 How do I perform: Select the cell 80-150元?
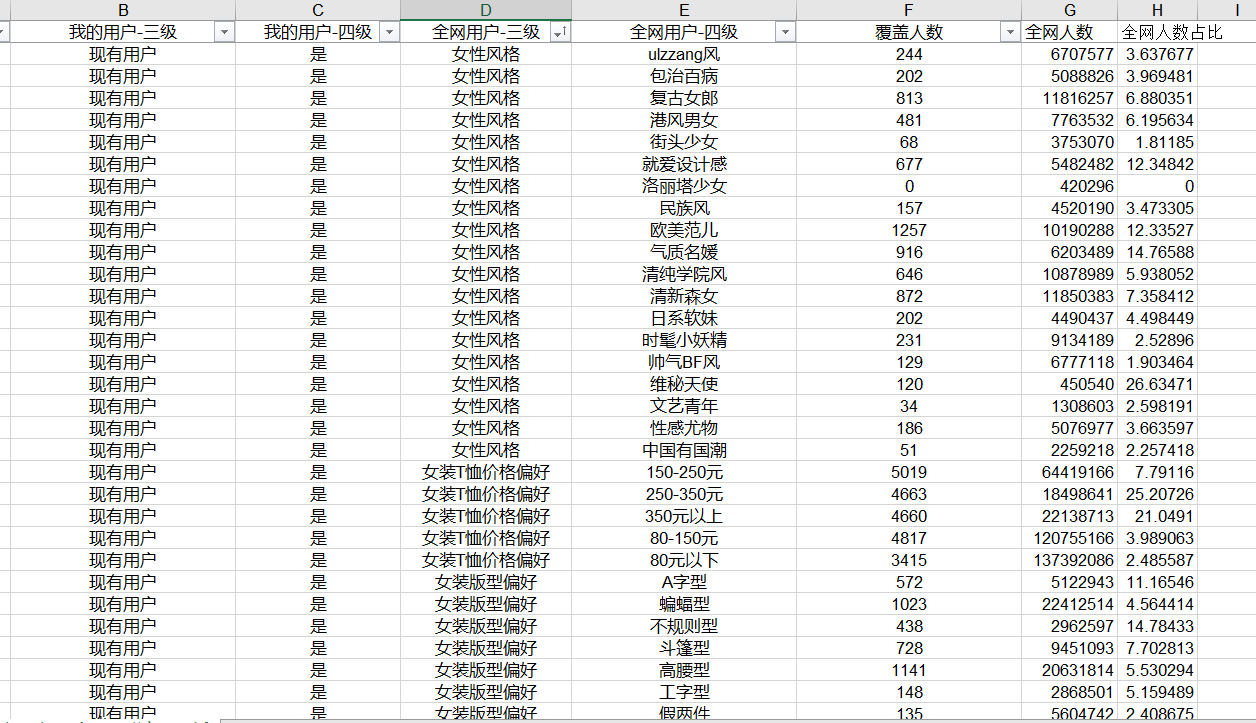pos(684,538)
